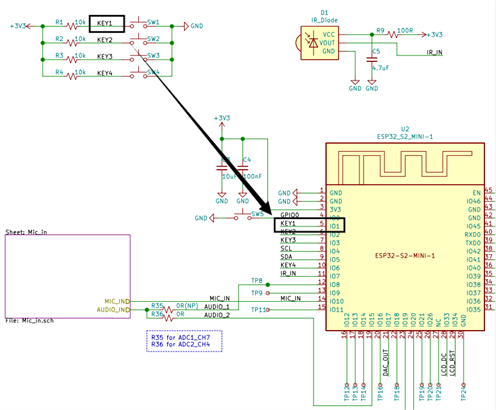The width and height of the screenshot is (496, 410).
Task: Select the MIC_IN hierarchical sheet pin
Action: coord(117,301)
